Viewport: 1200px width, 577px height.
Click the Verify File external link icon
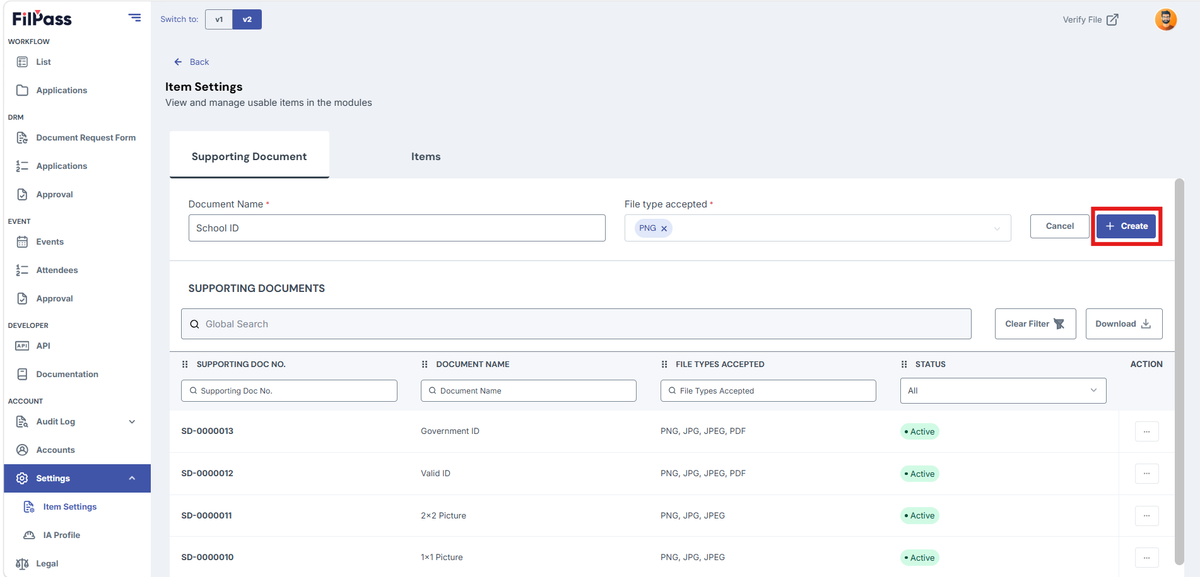1112,19
